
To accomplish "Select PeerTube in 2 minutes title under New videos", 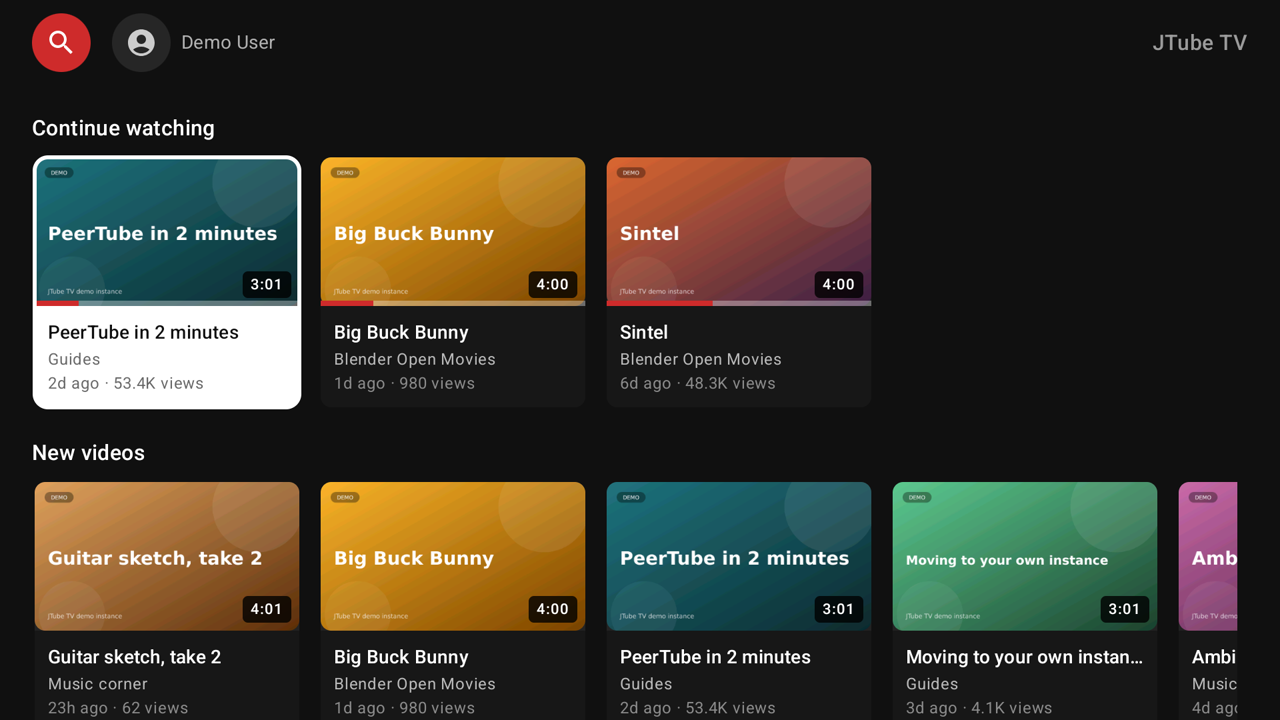I will point(715,657).
